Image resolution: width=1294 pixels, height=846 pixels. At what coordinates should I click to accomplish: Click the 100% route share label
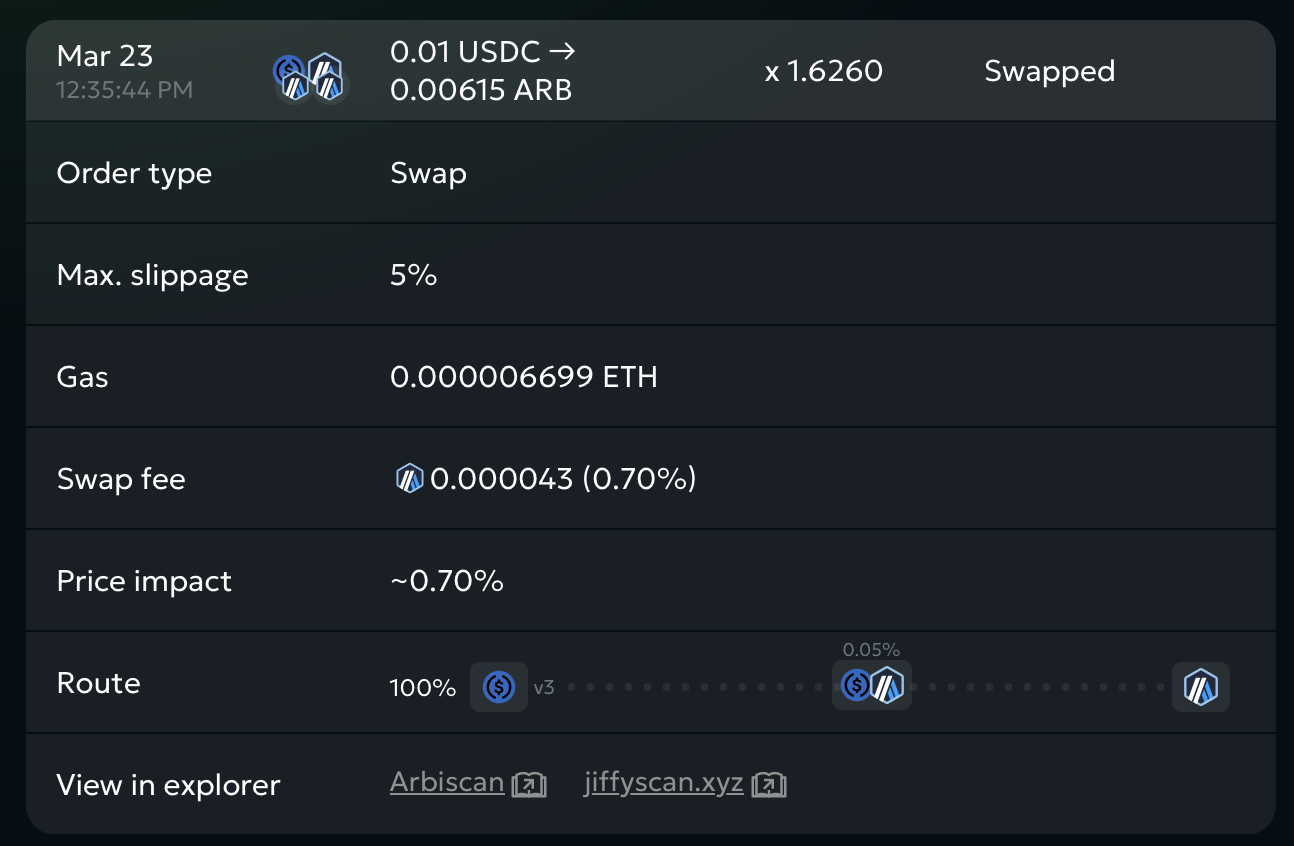(422, 688)
